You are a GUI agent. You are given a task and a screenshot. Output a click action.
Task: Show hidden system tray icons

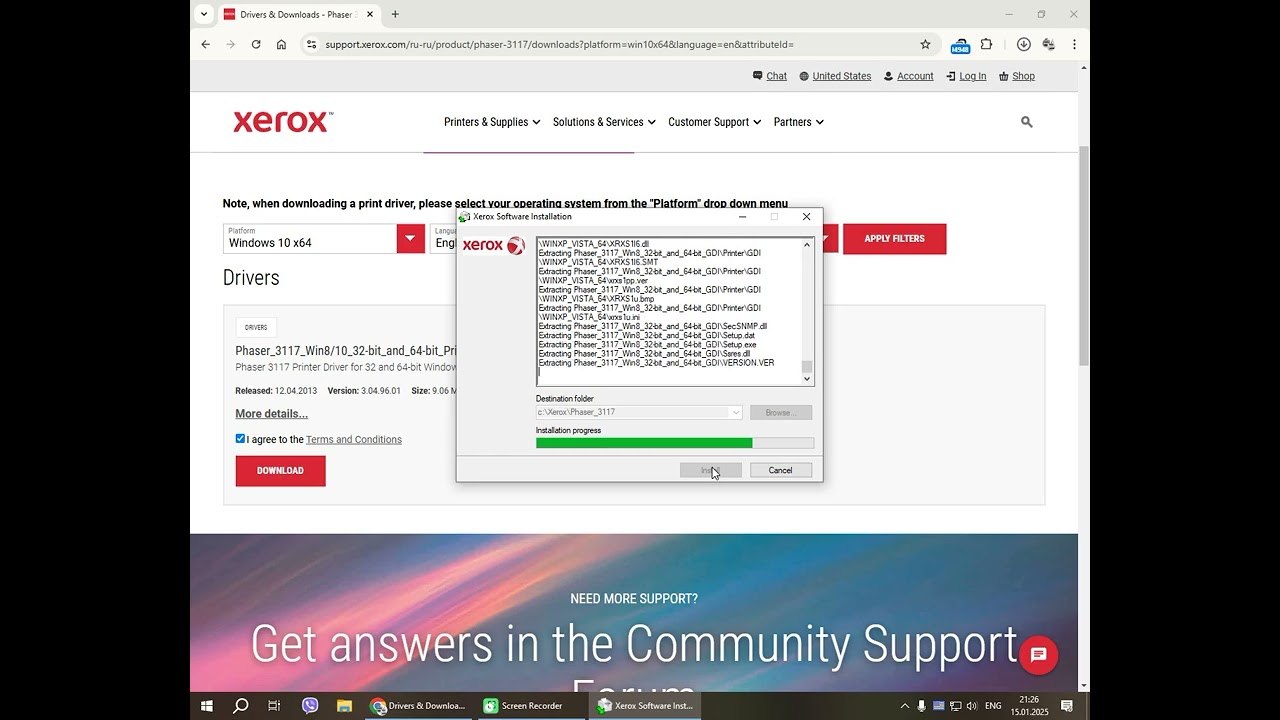[905, 706]
